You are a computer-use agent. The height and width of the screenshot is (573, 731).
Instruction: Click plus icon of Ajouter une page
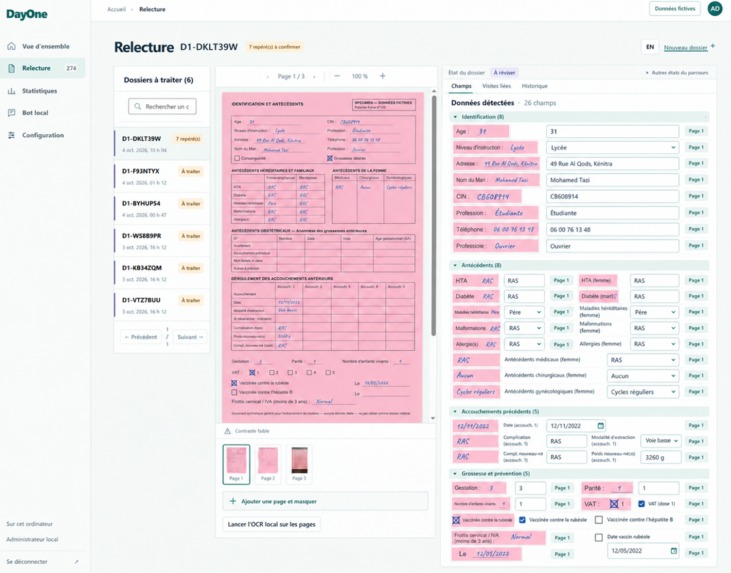233,501
